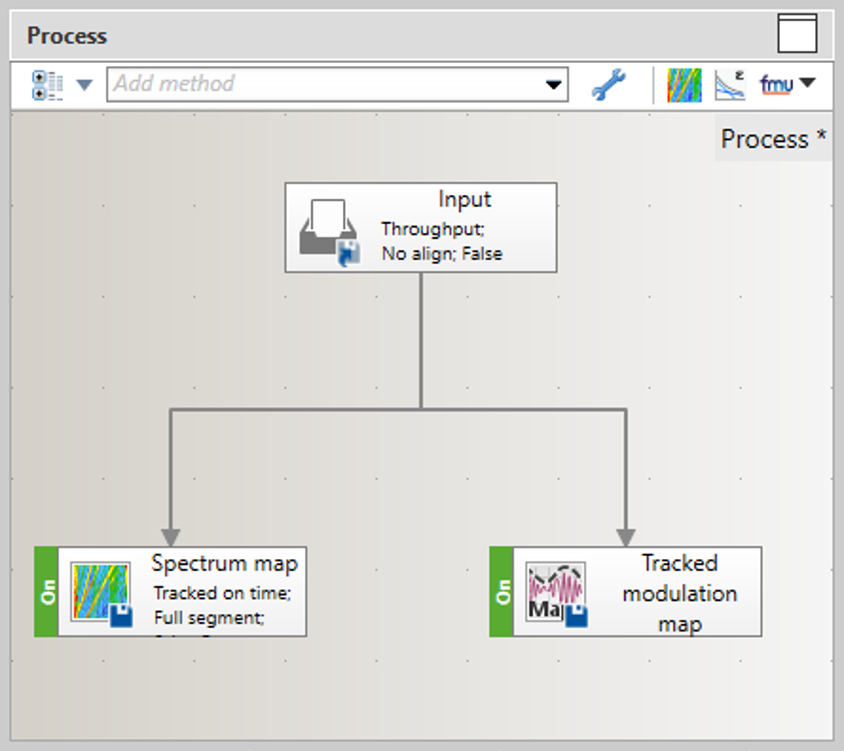Image resolution: width=844 pixels, height=751 pixels.
Task: Click the decay curve chart toolbar icon
Action: click(x=731, y=85)
